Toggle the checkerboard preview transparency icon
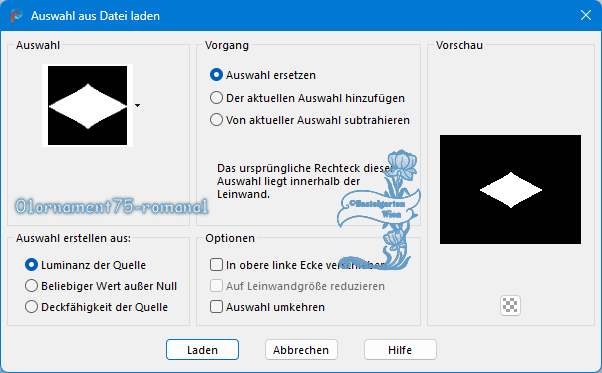The image size is (602, 373). pyautogui.click(x=510, y=305)
